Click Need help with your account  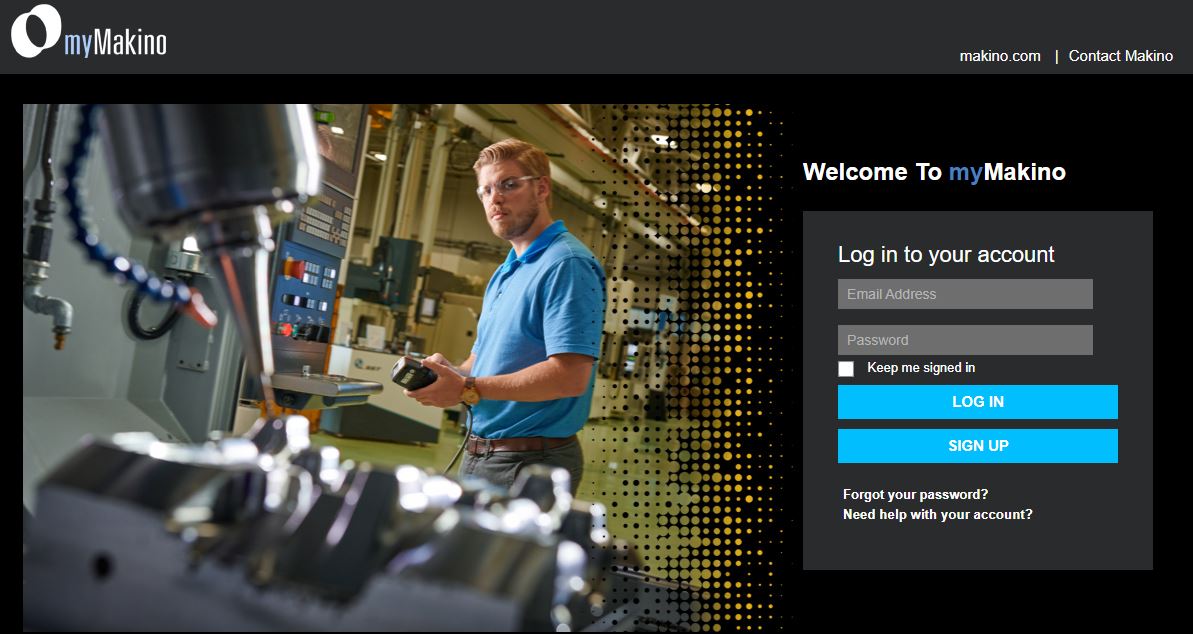pos(937,513)
